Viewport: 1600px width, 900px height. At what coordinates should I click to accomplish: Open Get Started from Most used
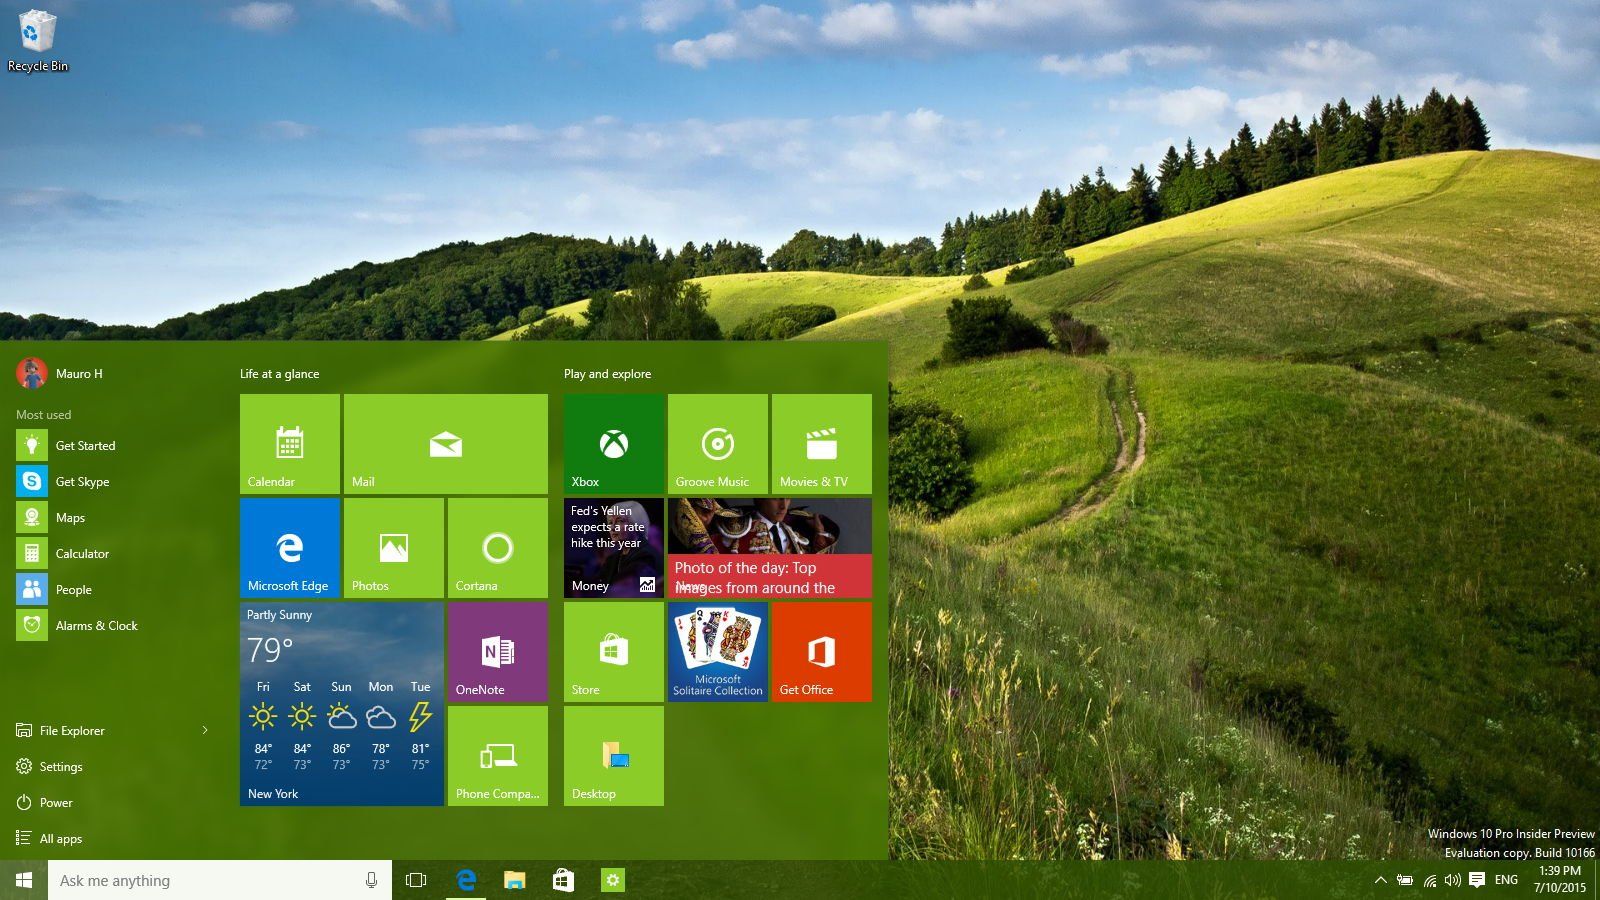pos(116,445)
